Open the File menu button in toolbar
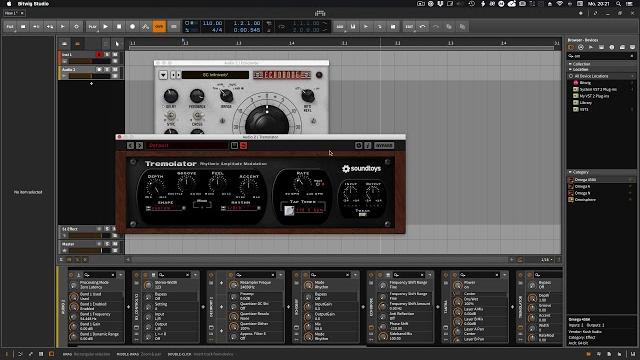Viewport: 640px width, 360px height. coord(10,27)
